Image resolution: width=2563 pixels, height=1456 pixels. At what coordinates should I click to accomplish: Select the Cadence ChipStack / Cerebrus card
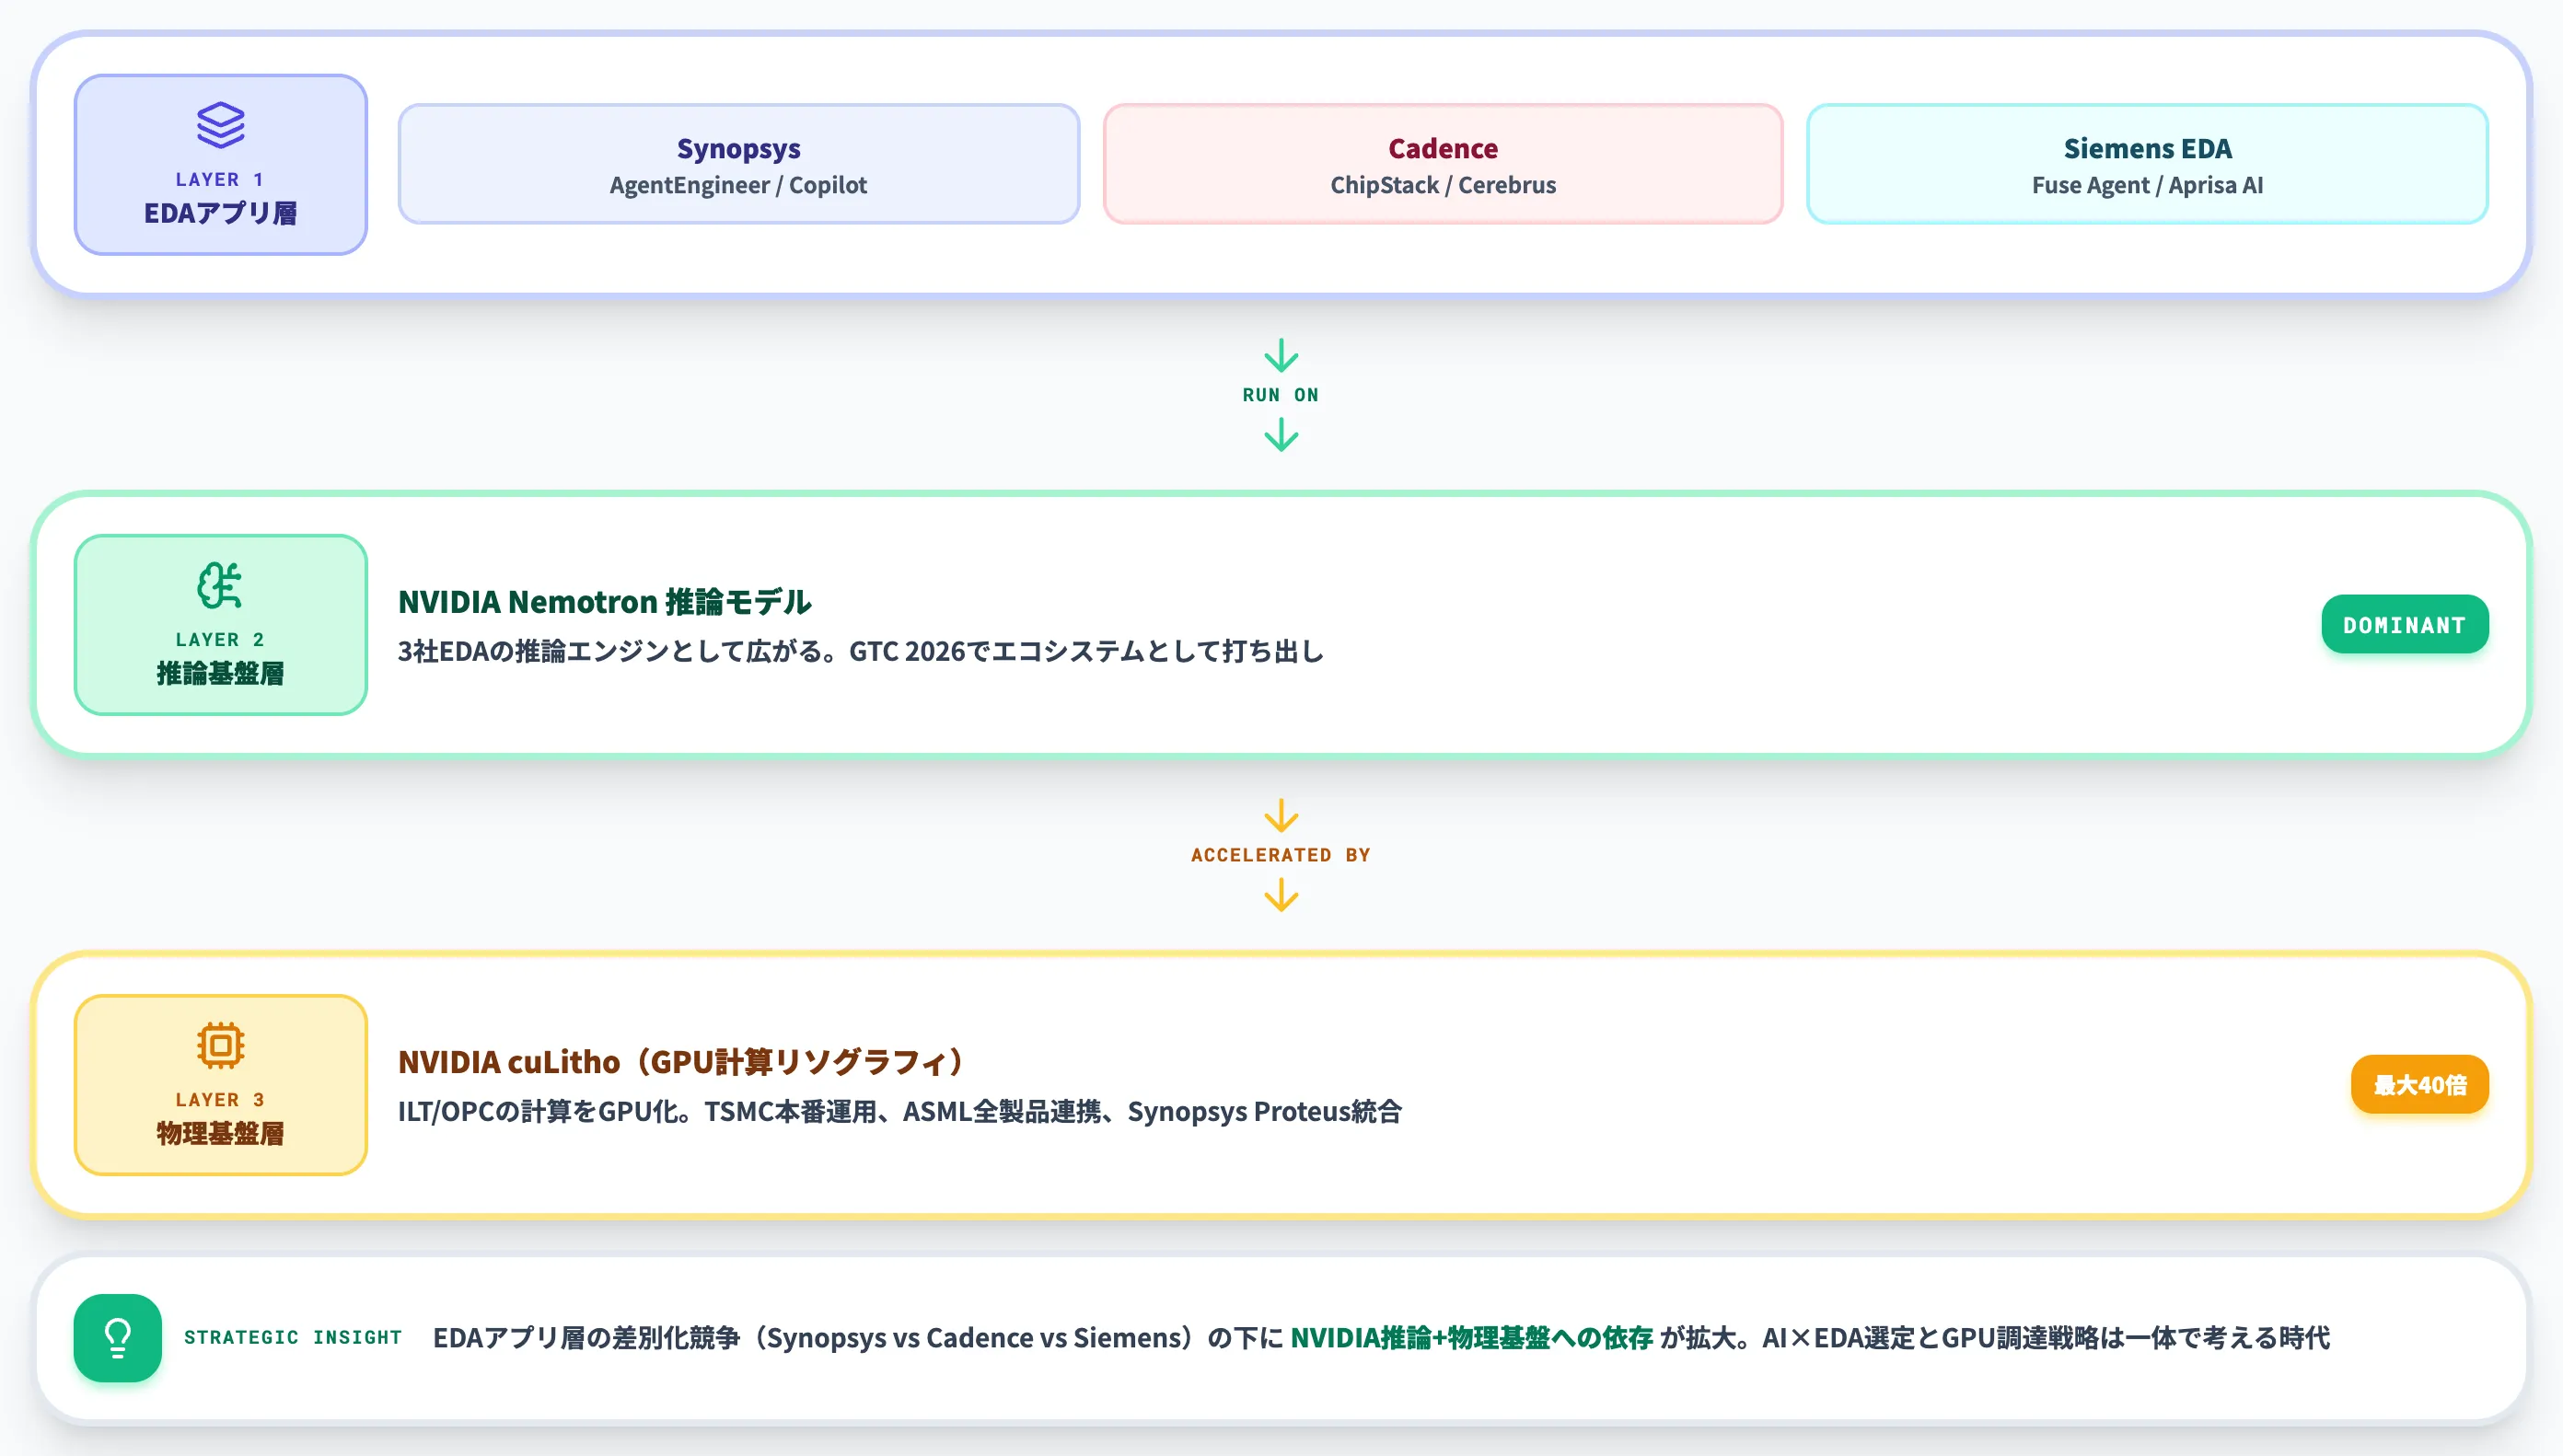click(1443, 164)
